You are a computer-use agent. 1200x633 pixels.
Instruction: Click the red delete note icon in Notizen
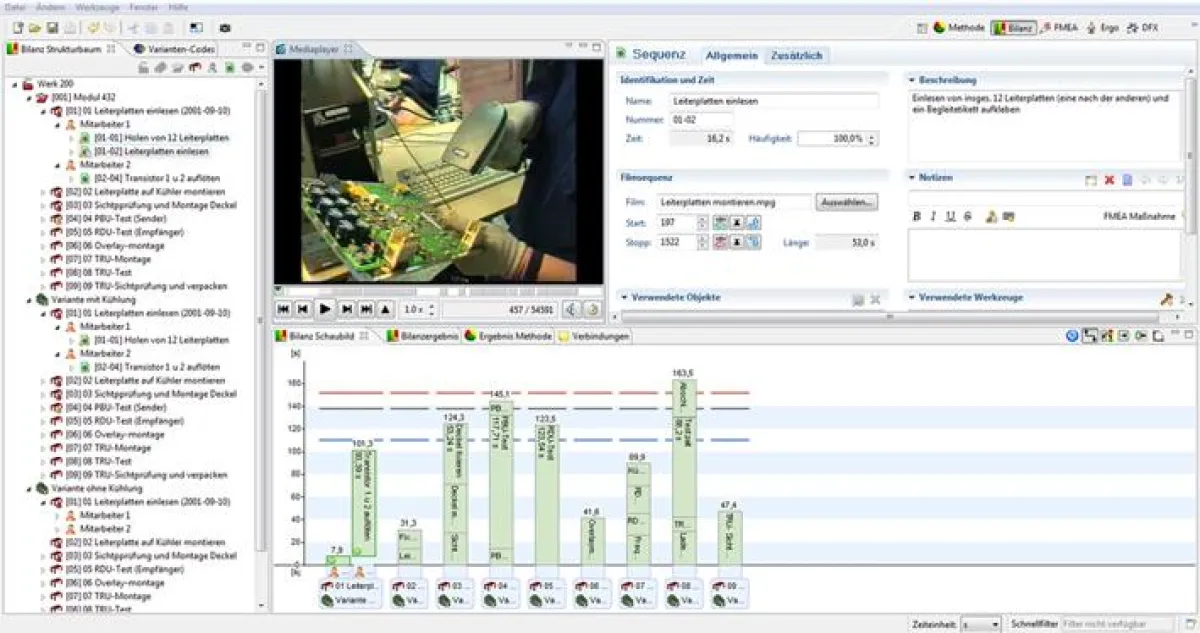[1109, 180]
